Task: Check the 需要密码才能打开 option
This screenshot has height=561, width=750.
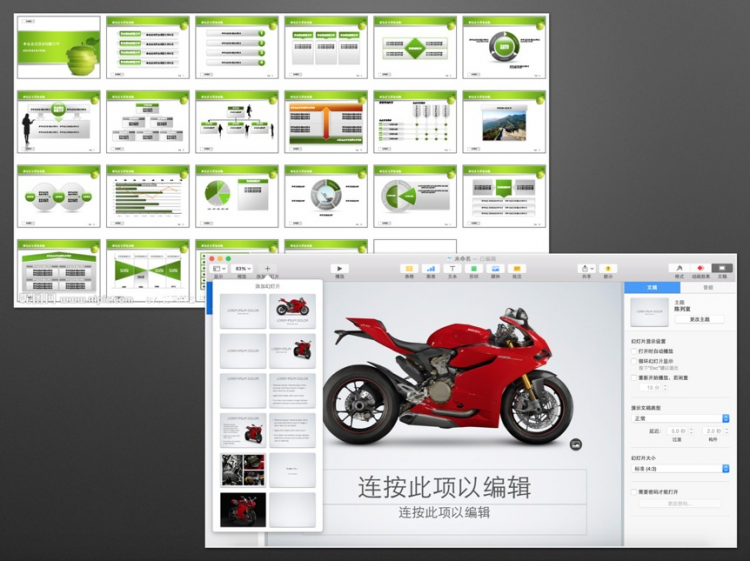Action: [x=635, y=492]
